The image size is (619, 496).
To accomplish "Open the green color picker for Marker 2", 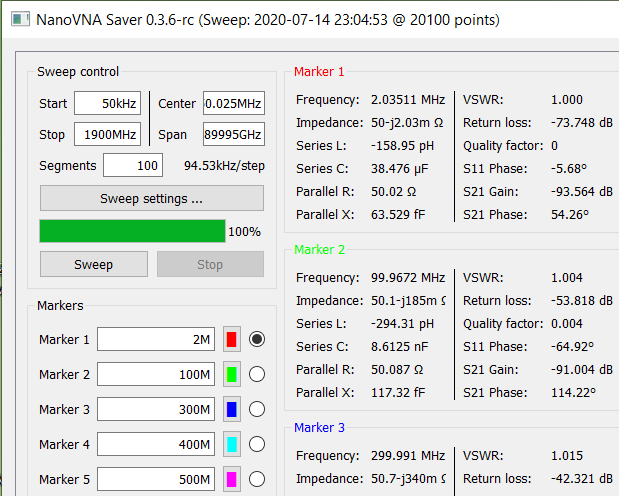I will coord(232,374).
